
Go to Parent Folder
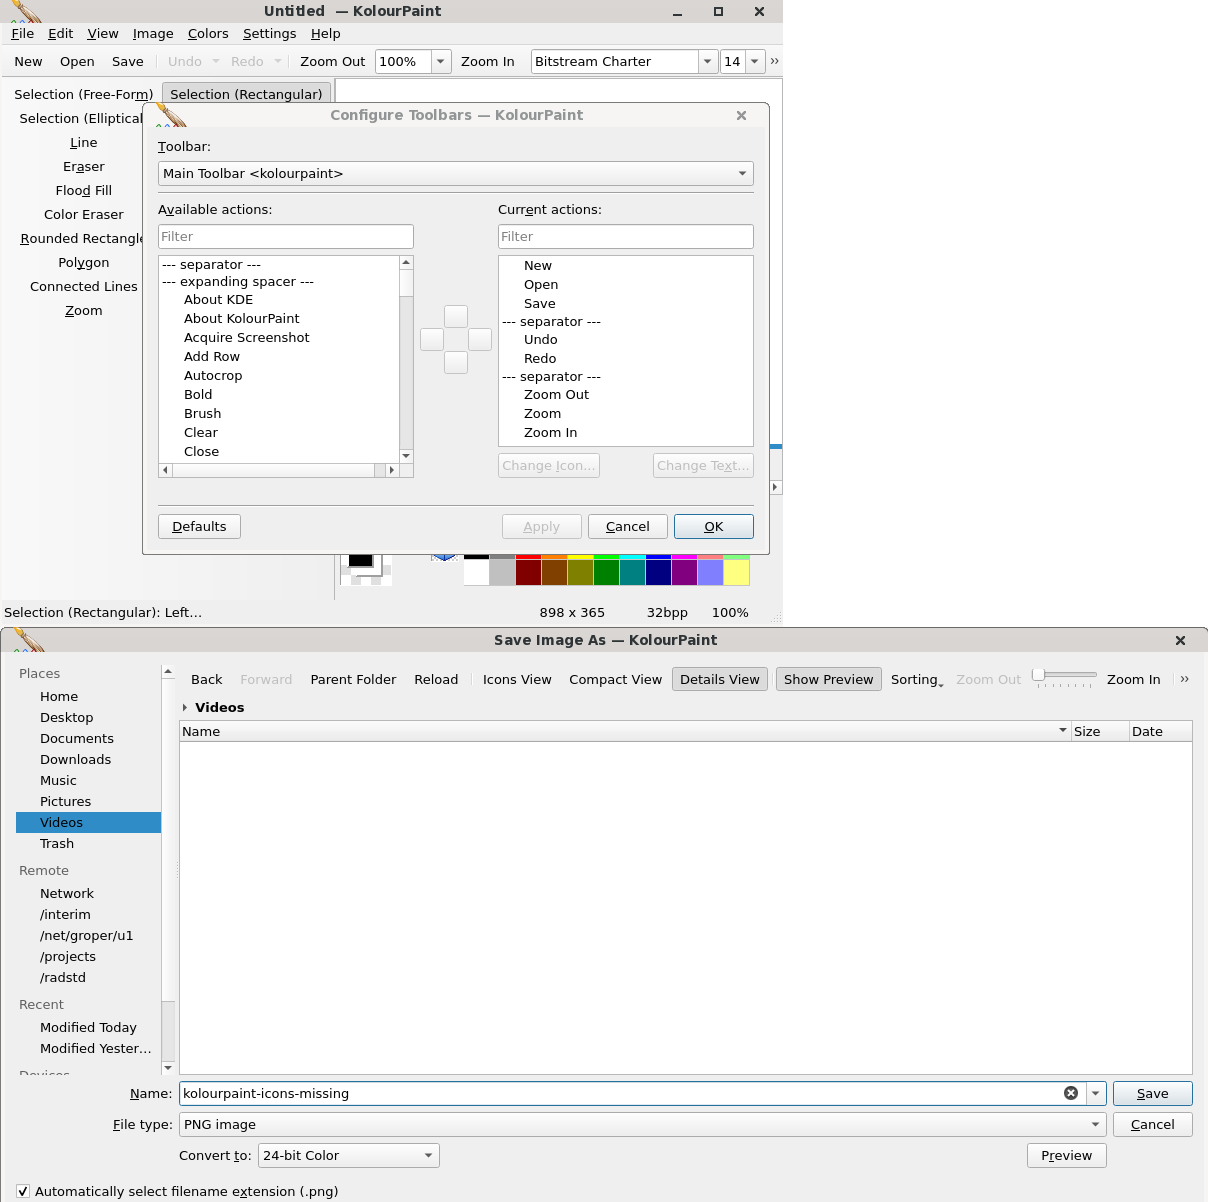[353, 679]
